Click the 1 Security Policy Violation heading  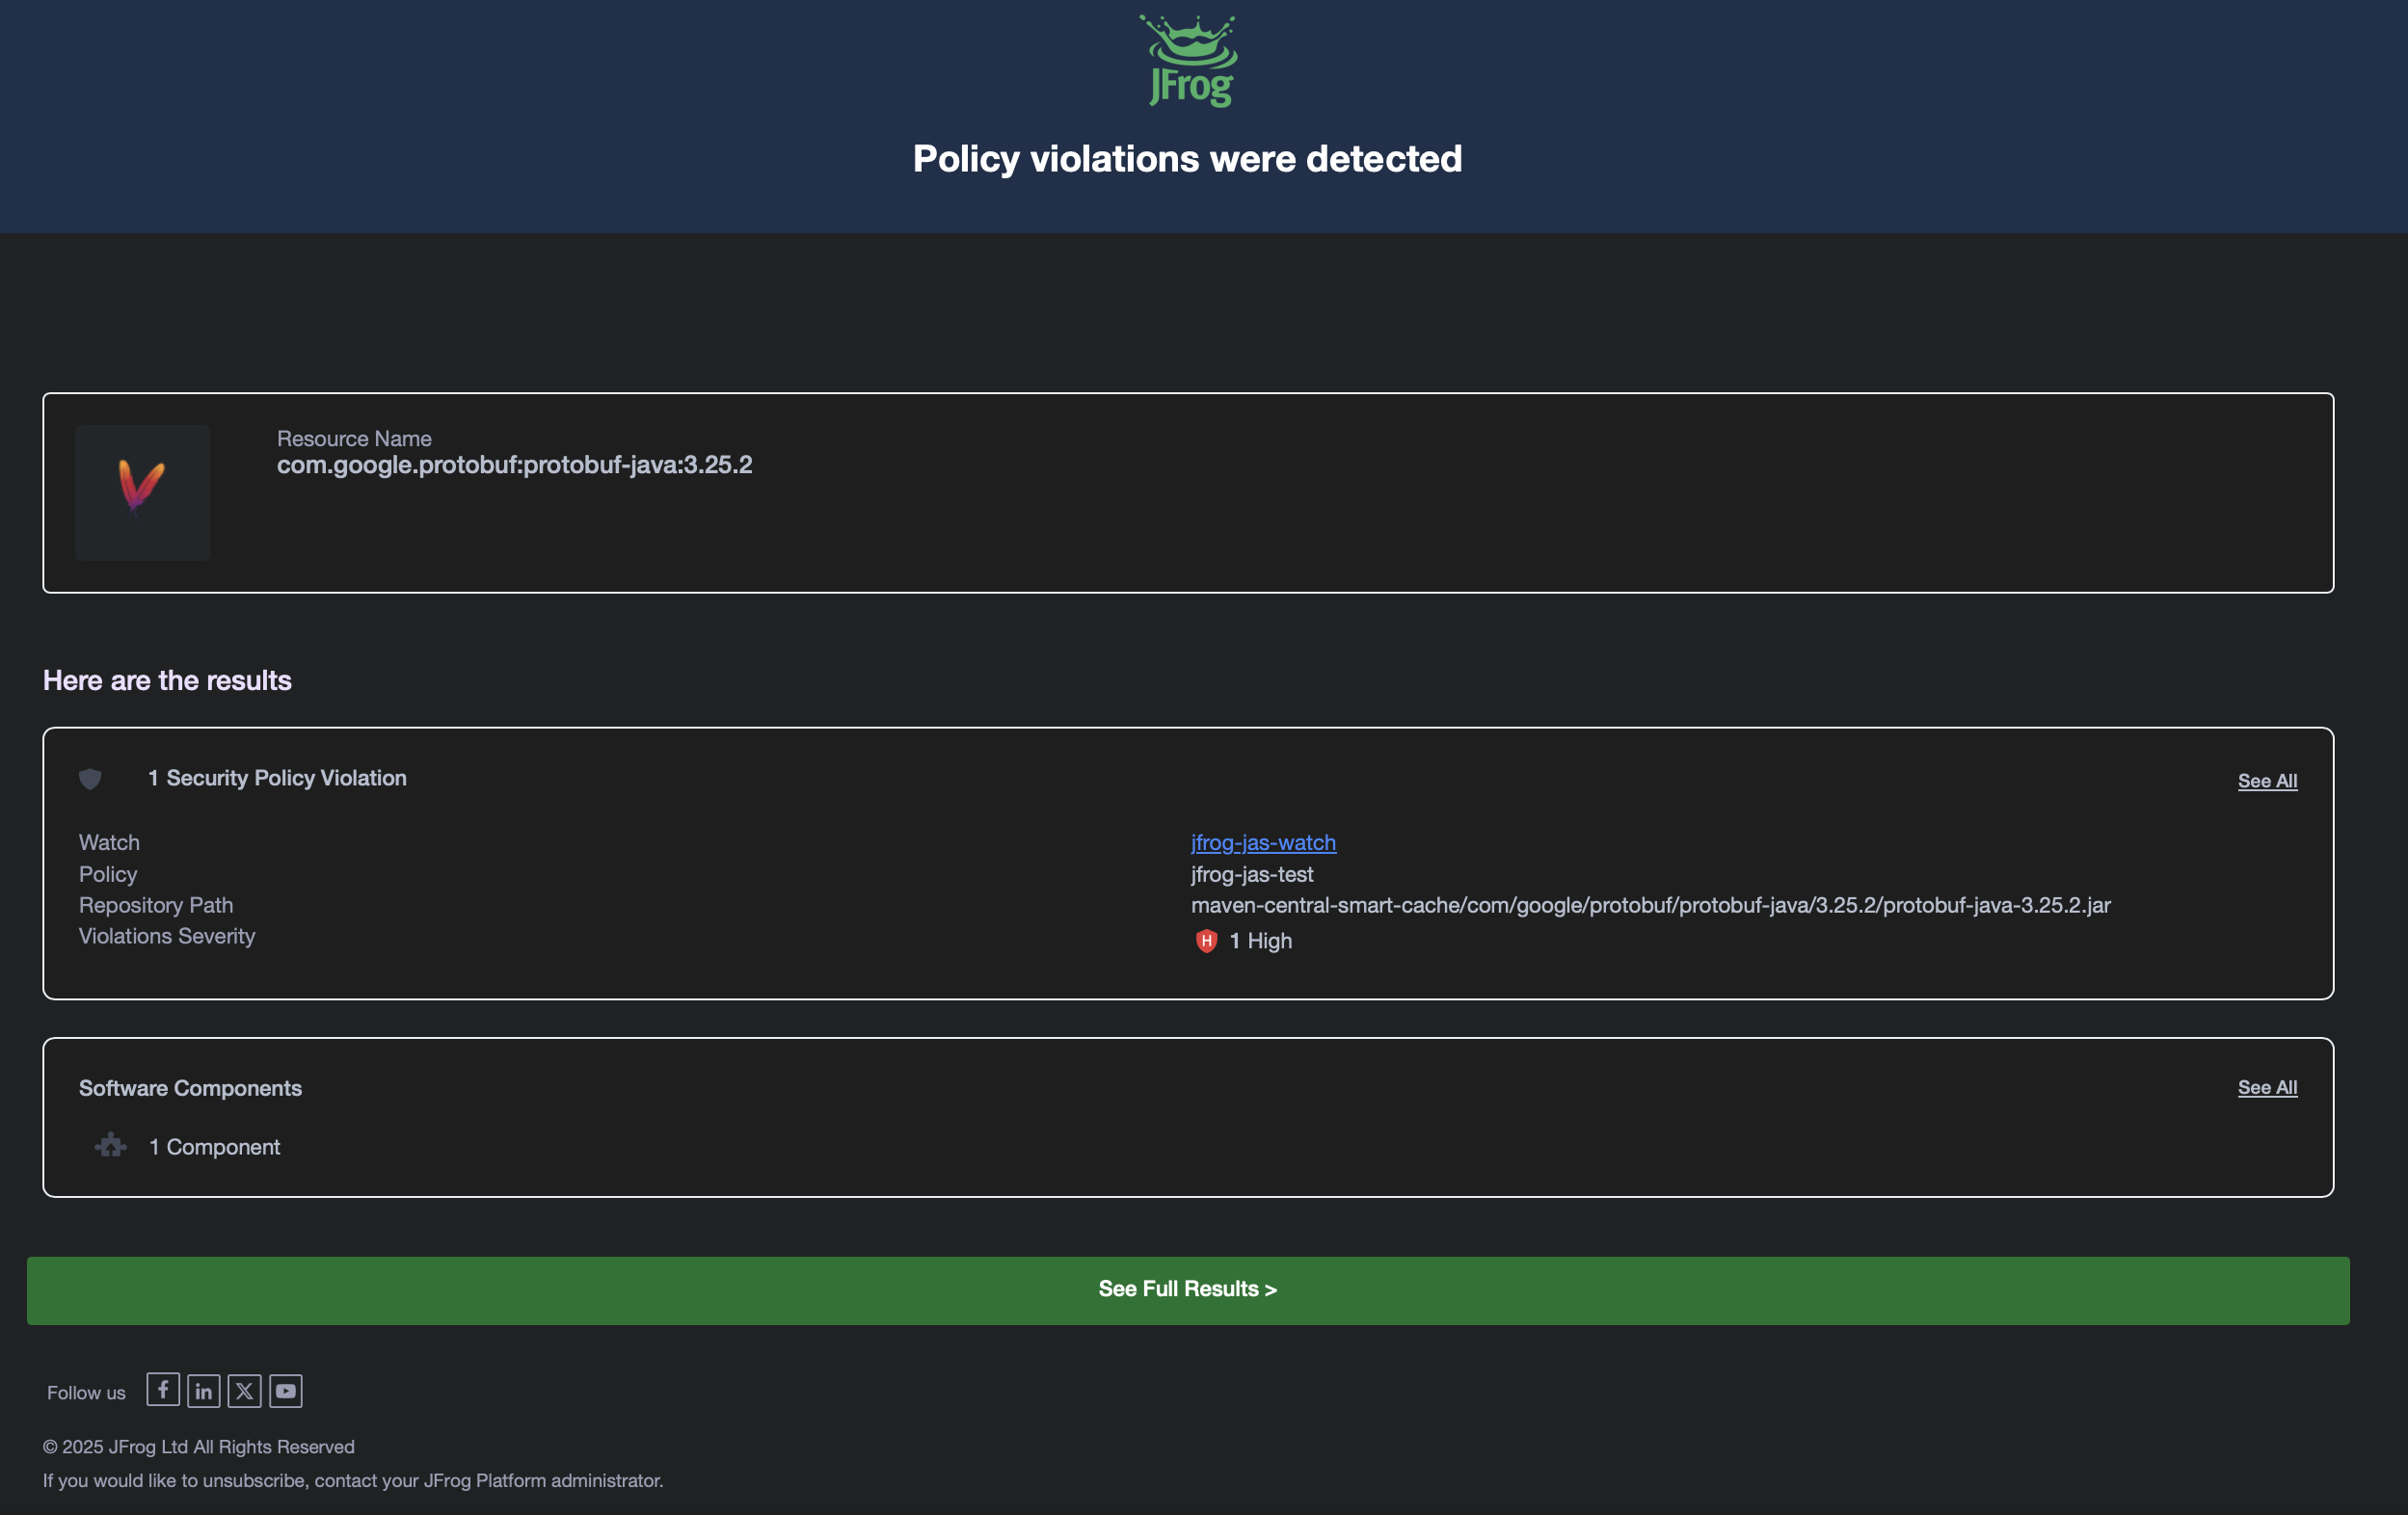pos(277,778)
